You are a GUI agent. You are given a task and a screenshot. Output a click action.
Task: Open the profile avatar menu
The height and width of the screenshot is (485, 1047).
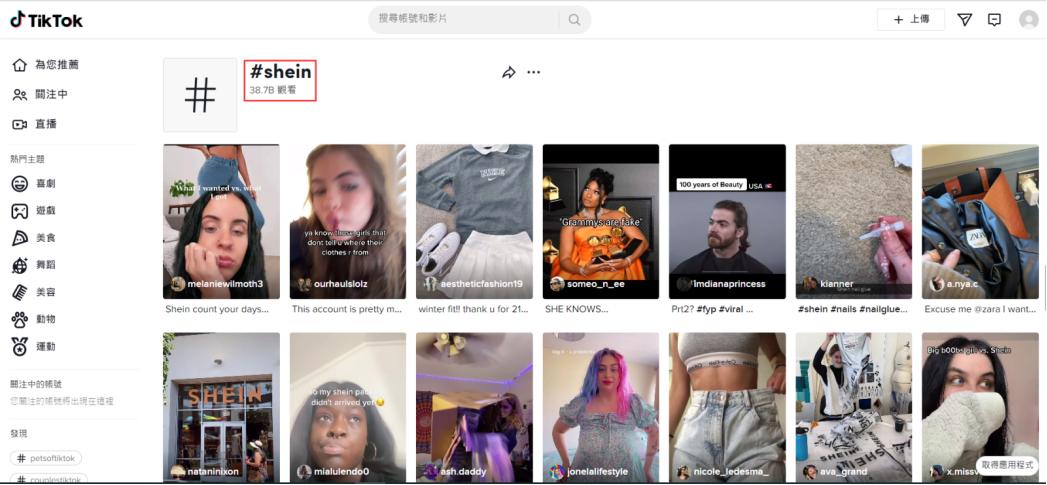coord(1028,20)
